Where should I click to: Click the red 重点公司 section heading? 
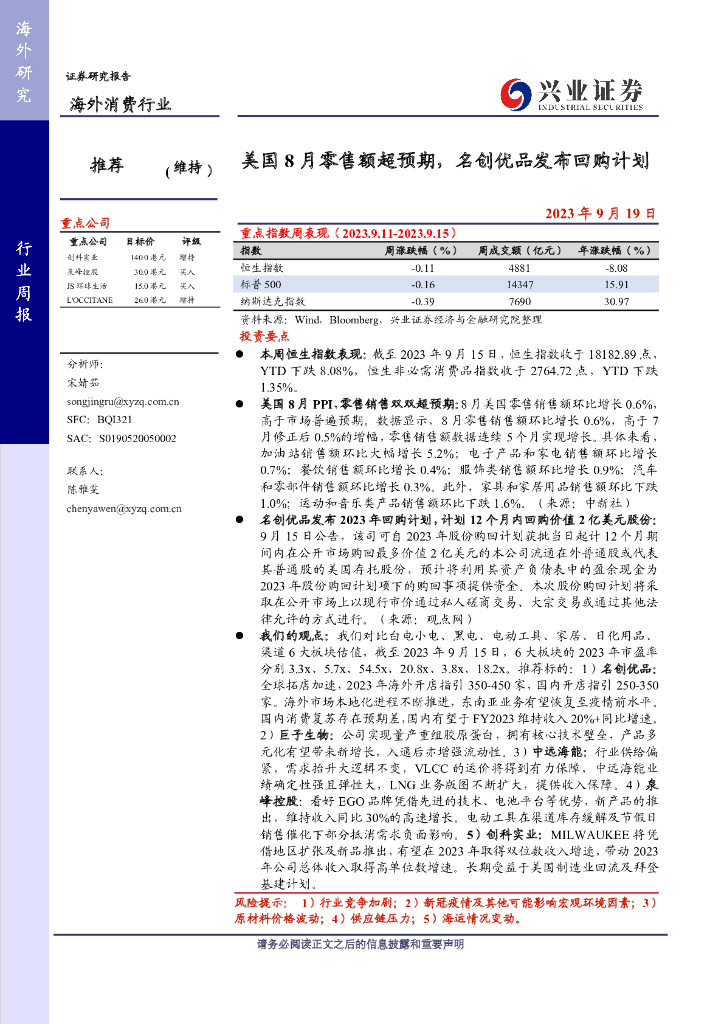pyautogui.click(x=85, y=223)
